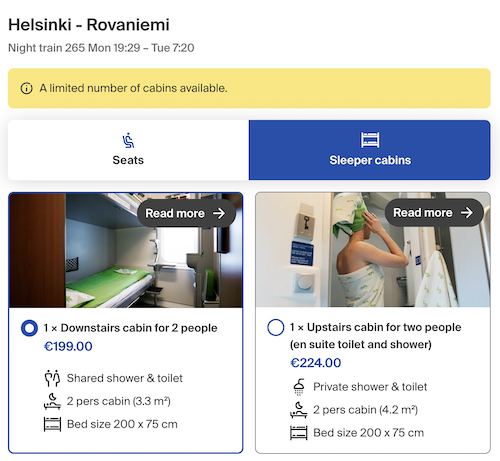The image size is (500, 461).
Task: Select the Upstairs cabin radio button
Action: pos(276,327)
